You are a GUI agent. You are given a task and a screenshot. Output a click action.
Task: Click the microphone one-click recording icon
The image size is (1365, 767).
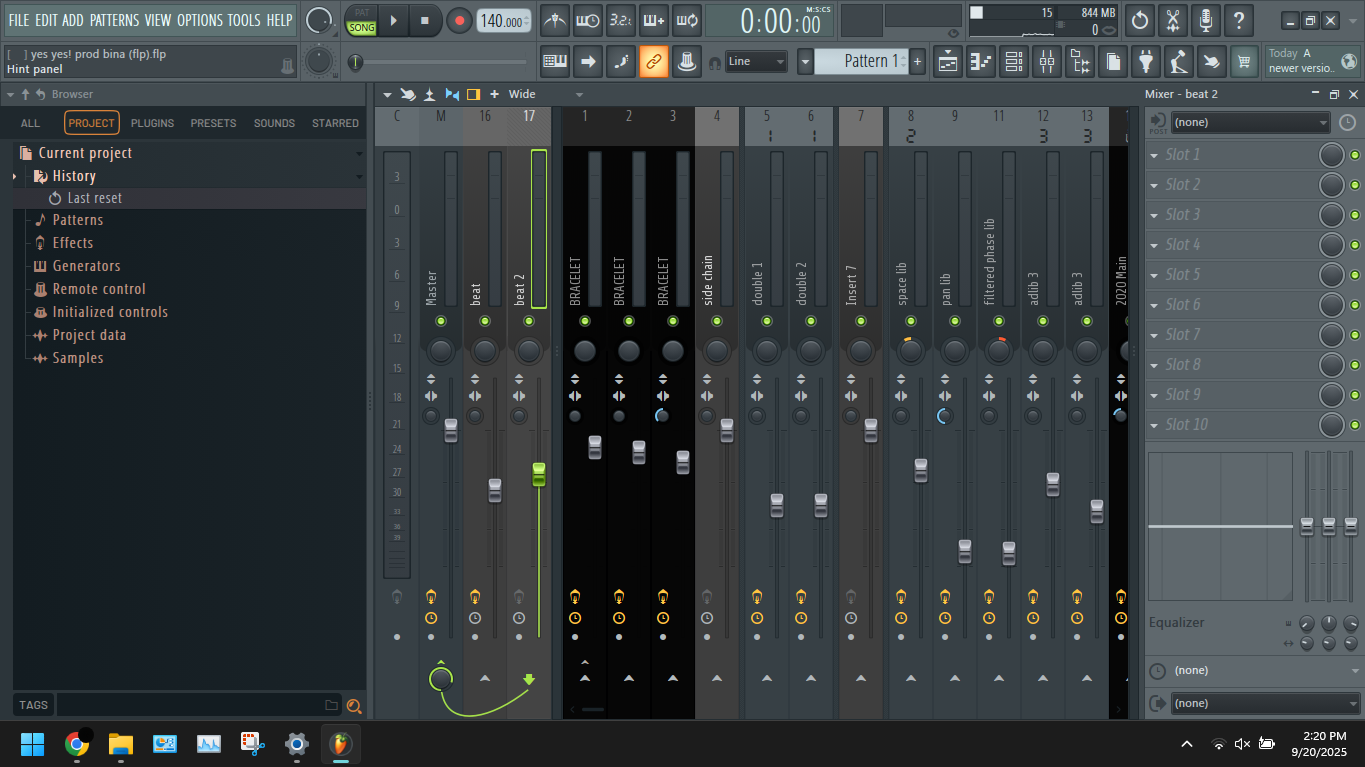pyautogui.click(x=1205, y=20)
